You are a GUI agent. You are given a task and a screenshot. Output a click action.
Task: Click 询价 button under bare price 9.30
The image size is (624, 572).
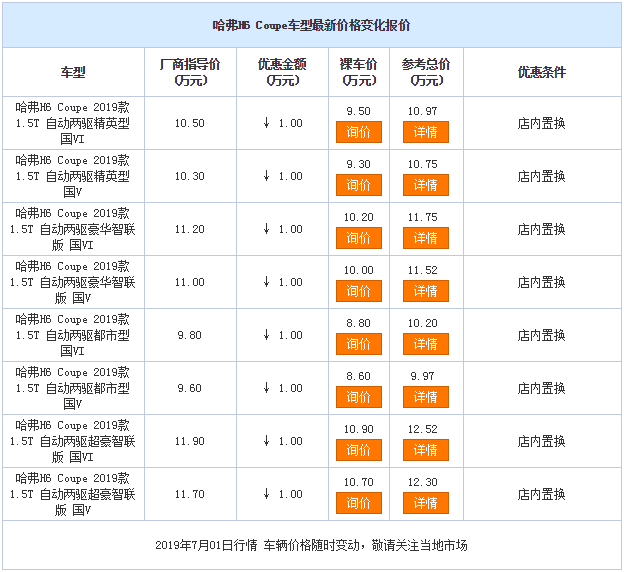pyautogui.click(x=359, y=185)
